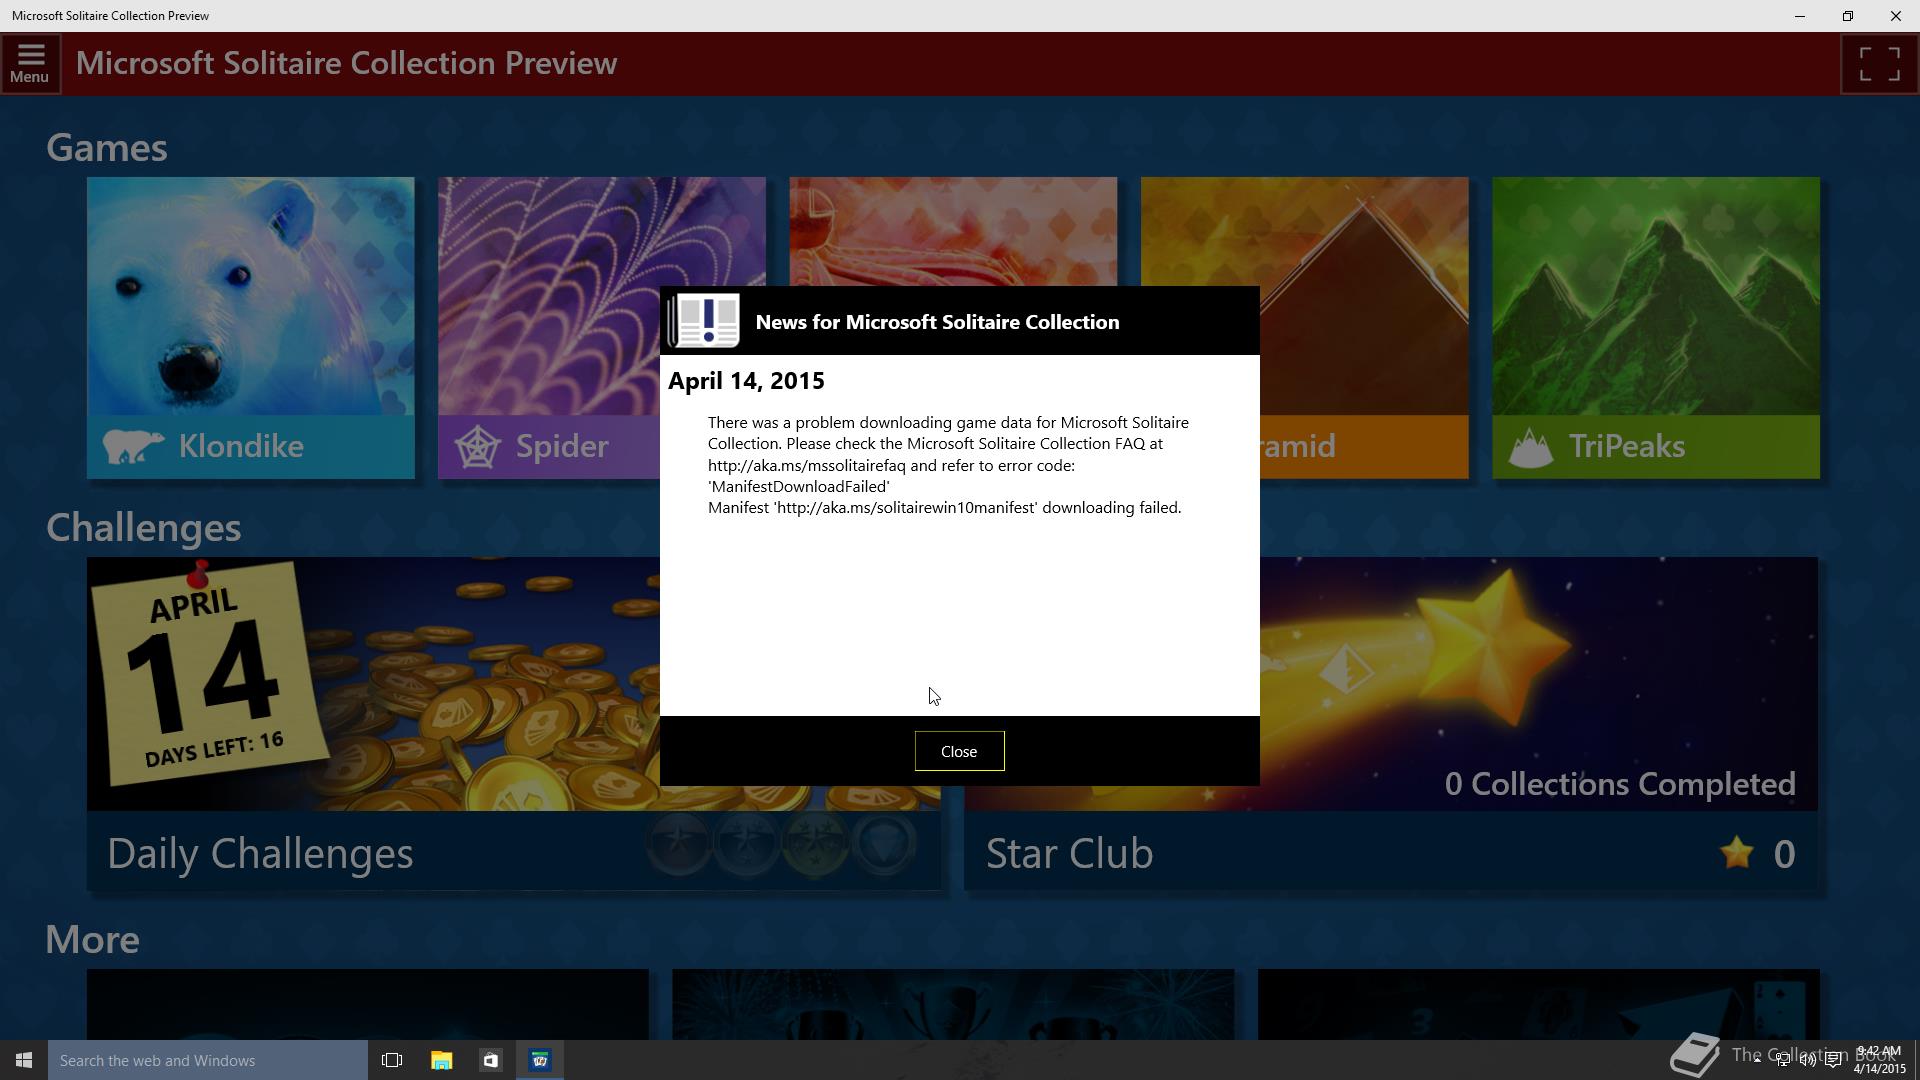Toggle the fullscreen view icon

tap(1879, 64)
